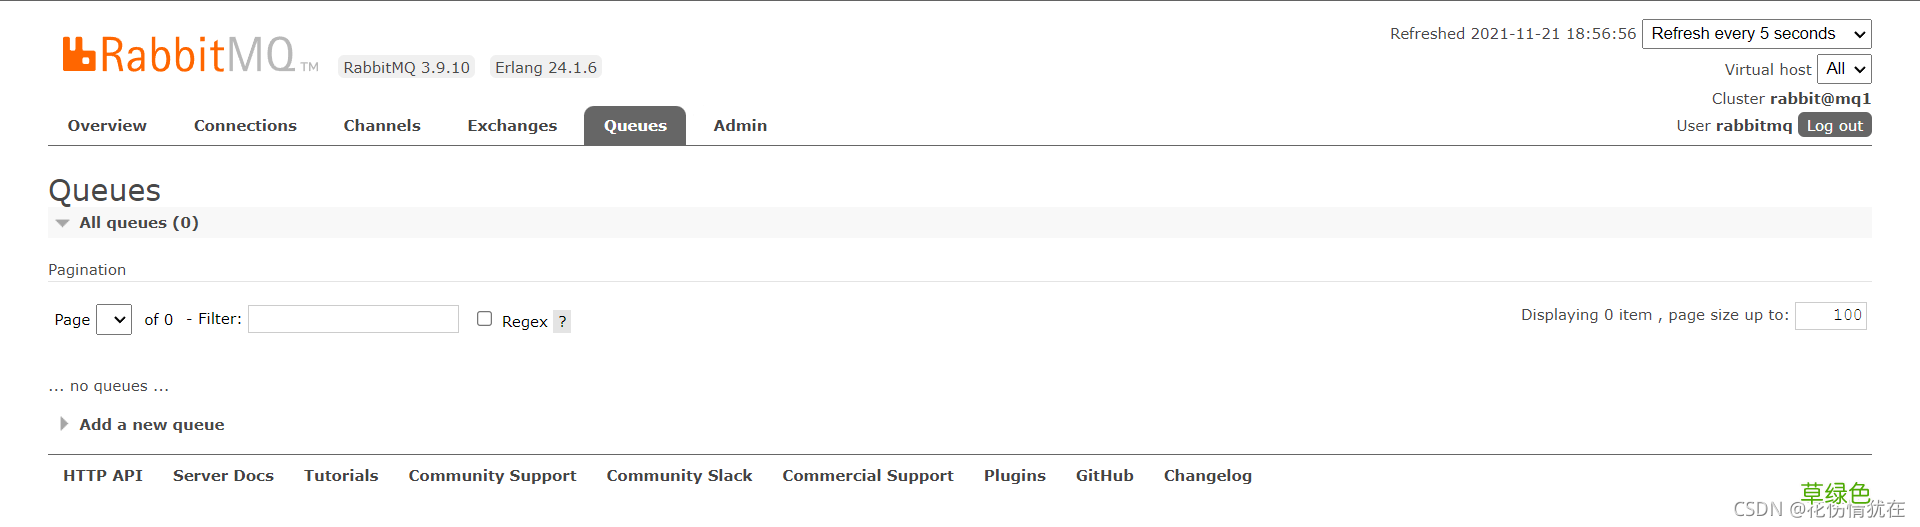This screenshot has width=1920, height=527.
Task: Open the Channels tab
Action: click(382, 126)
